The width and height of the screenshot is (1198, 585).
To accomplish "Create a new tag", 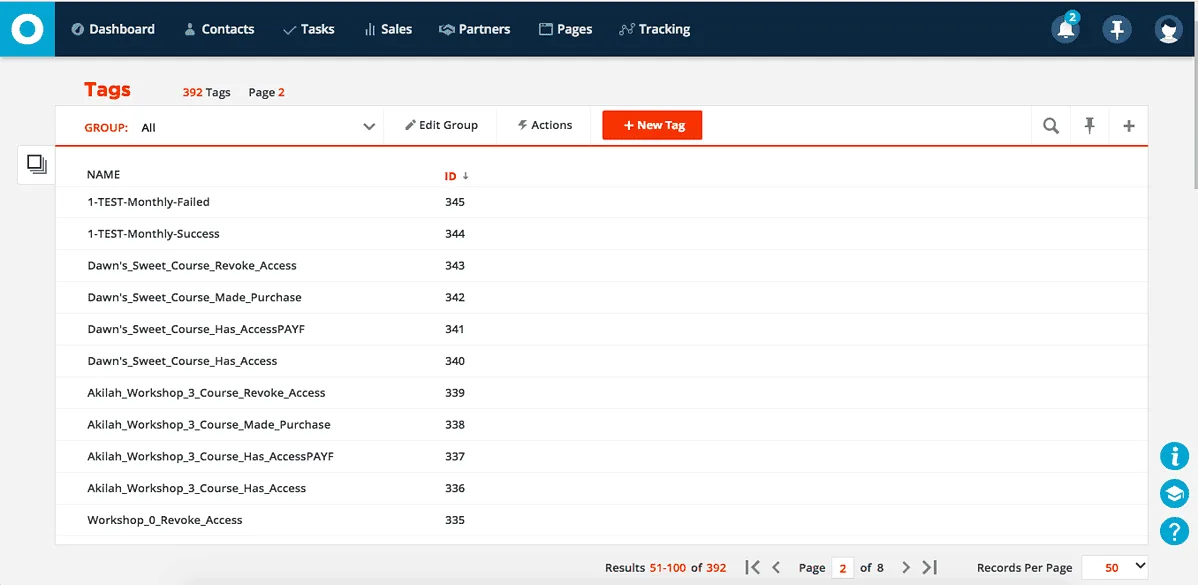I will [x=652, y=125].
